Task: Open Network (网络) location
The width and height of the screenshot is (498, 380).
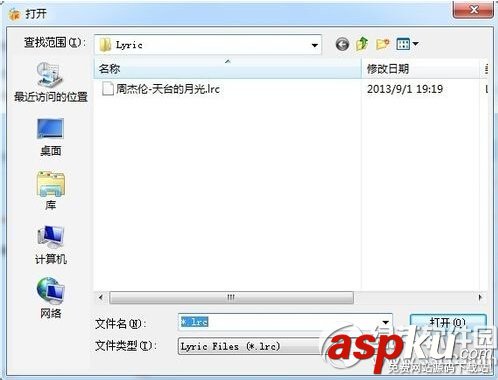Action: click(51, 298)
